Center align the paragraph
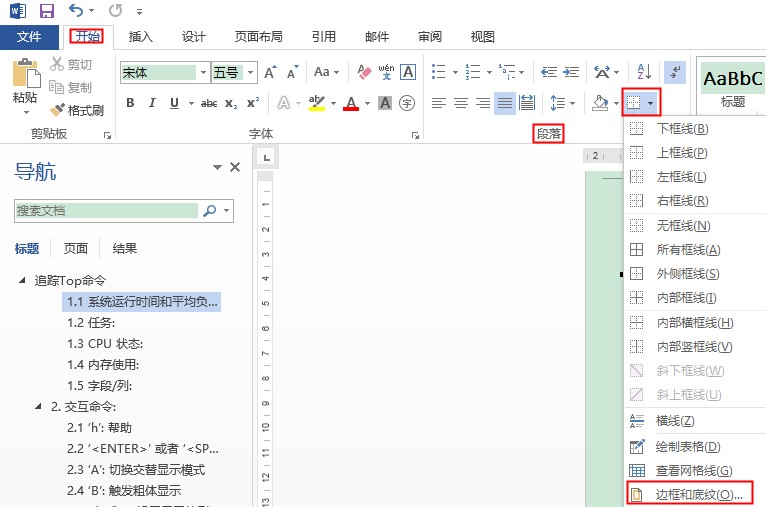Screen dimensions: 766x507 pyautogui.click(x=461, y=103)
